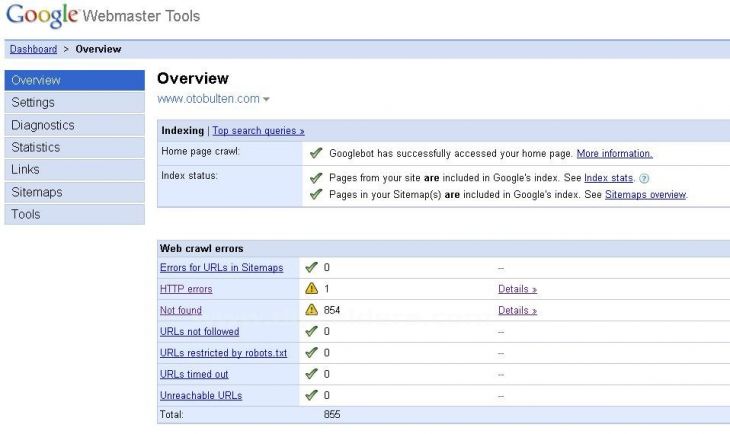Viewport: 730px width, 434px height.
Task: Click the green checkmark for Home page crawl
Action: tap(315, 154)
